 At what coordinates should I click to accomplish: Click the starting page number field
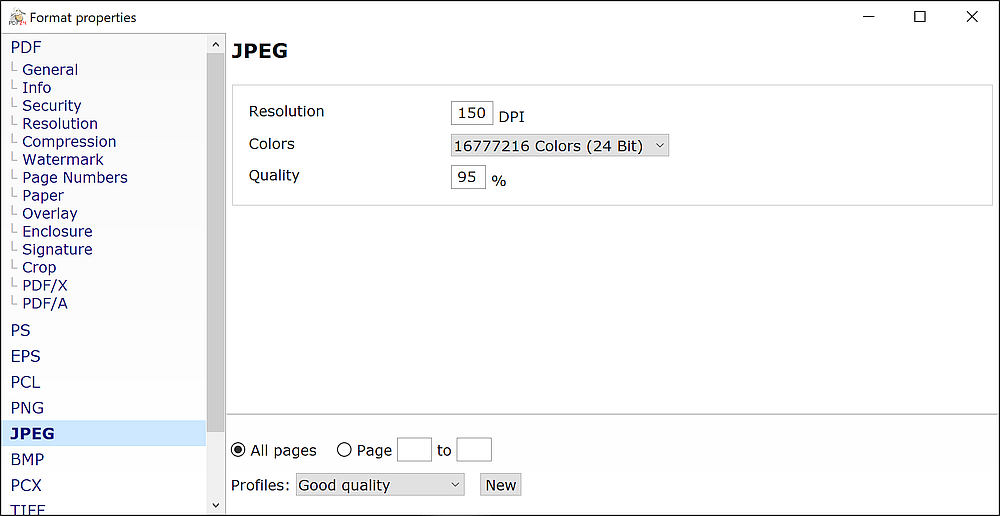415,450
